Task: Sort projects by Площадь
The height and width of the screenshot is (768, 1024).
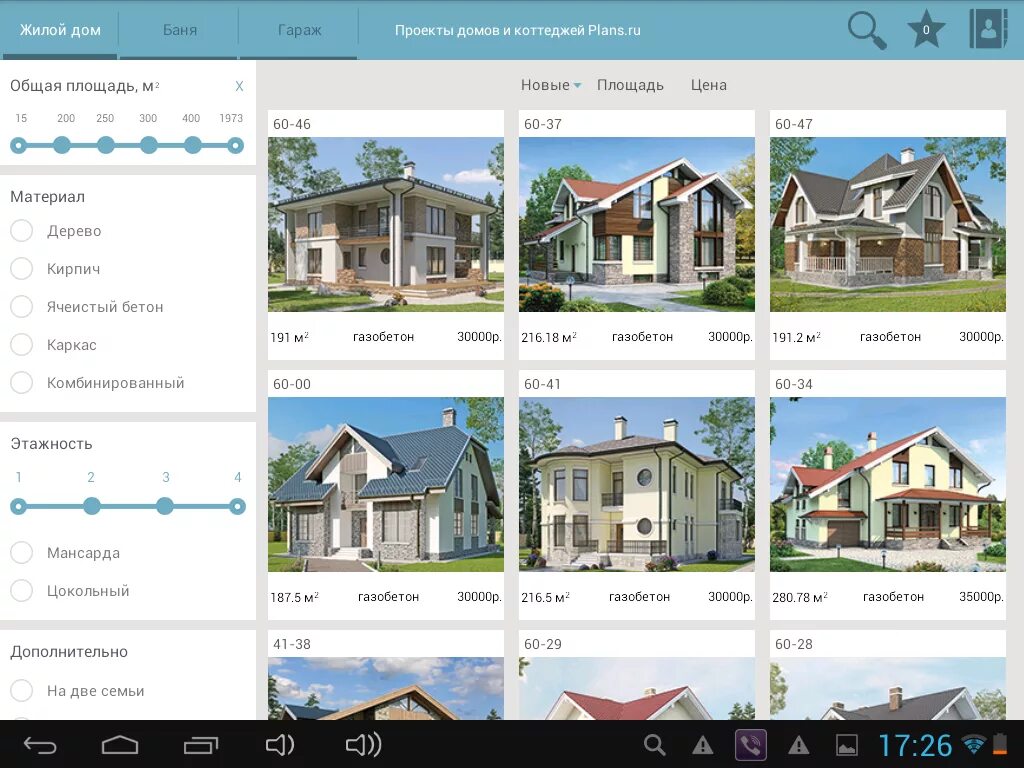Action: pos(630,85)
